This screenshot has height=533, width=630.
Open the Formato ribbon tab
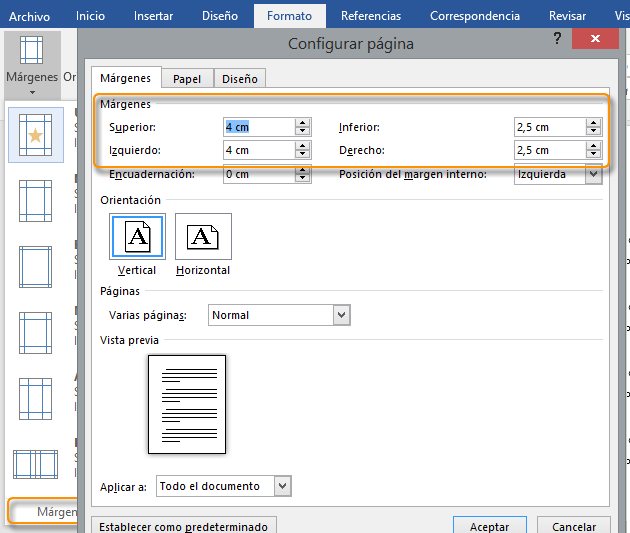(290, 16)
